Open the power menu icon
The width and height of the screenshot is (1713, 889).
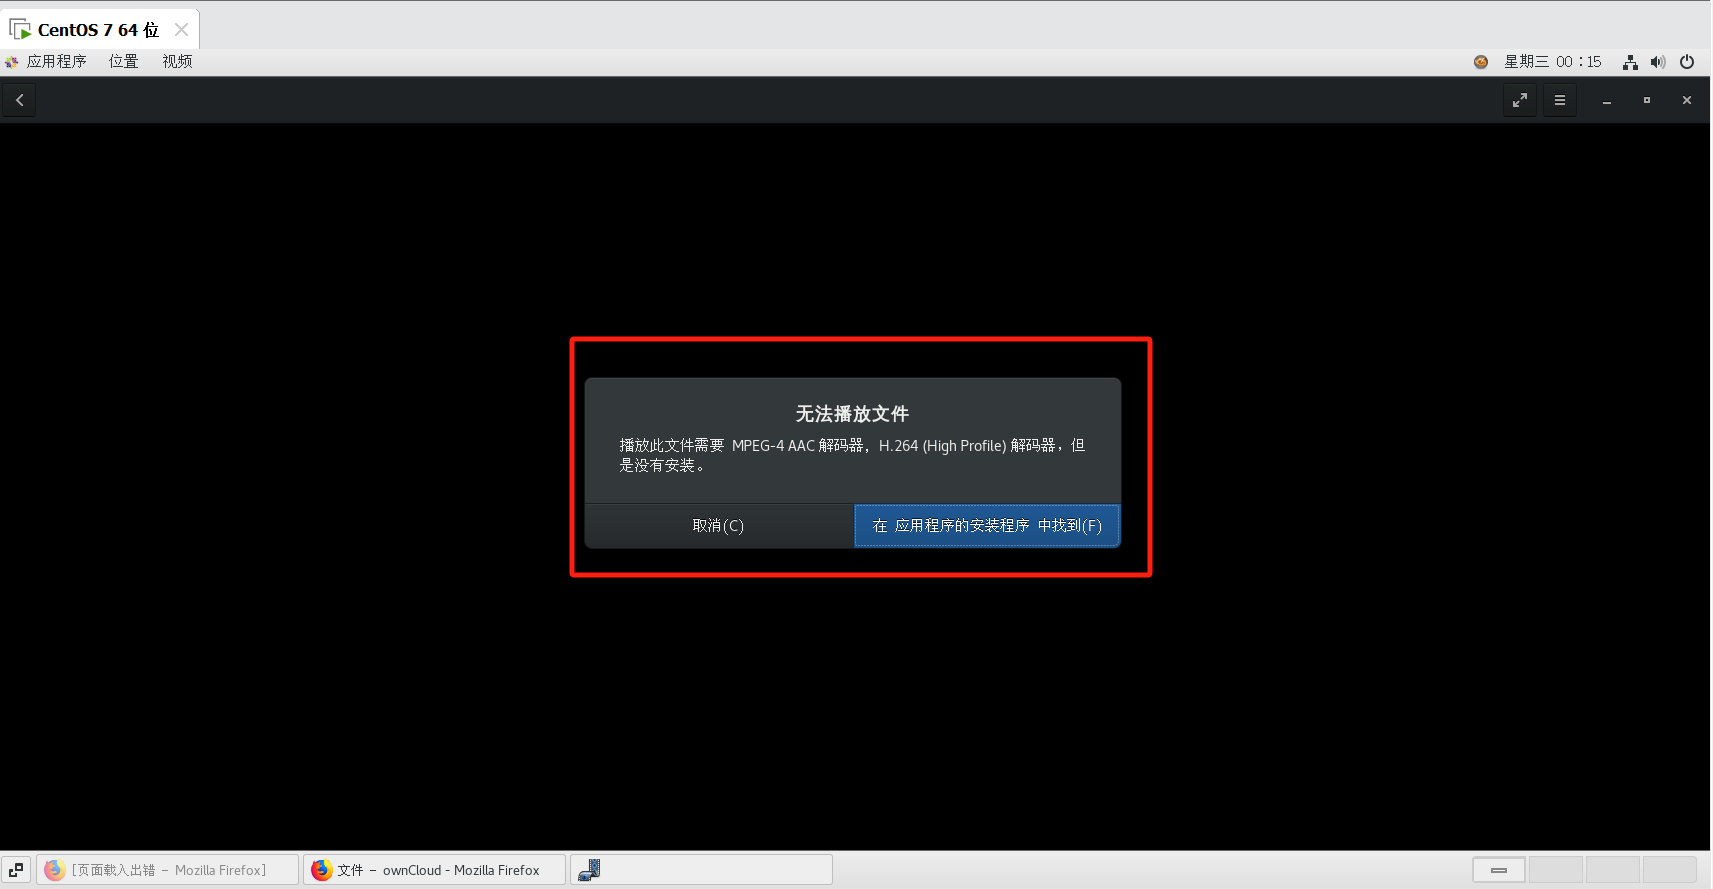[x=1687, y=62]
